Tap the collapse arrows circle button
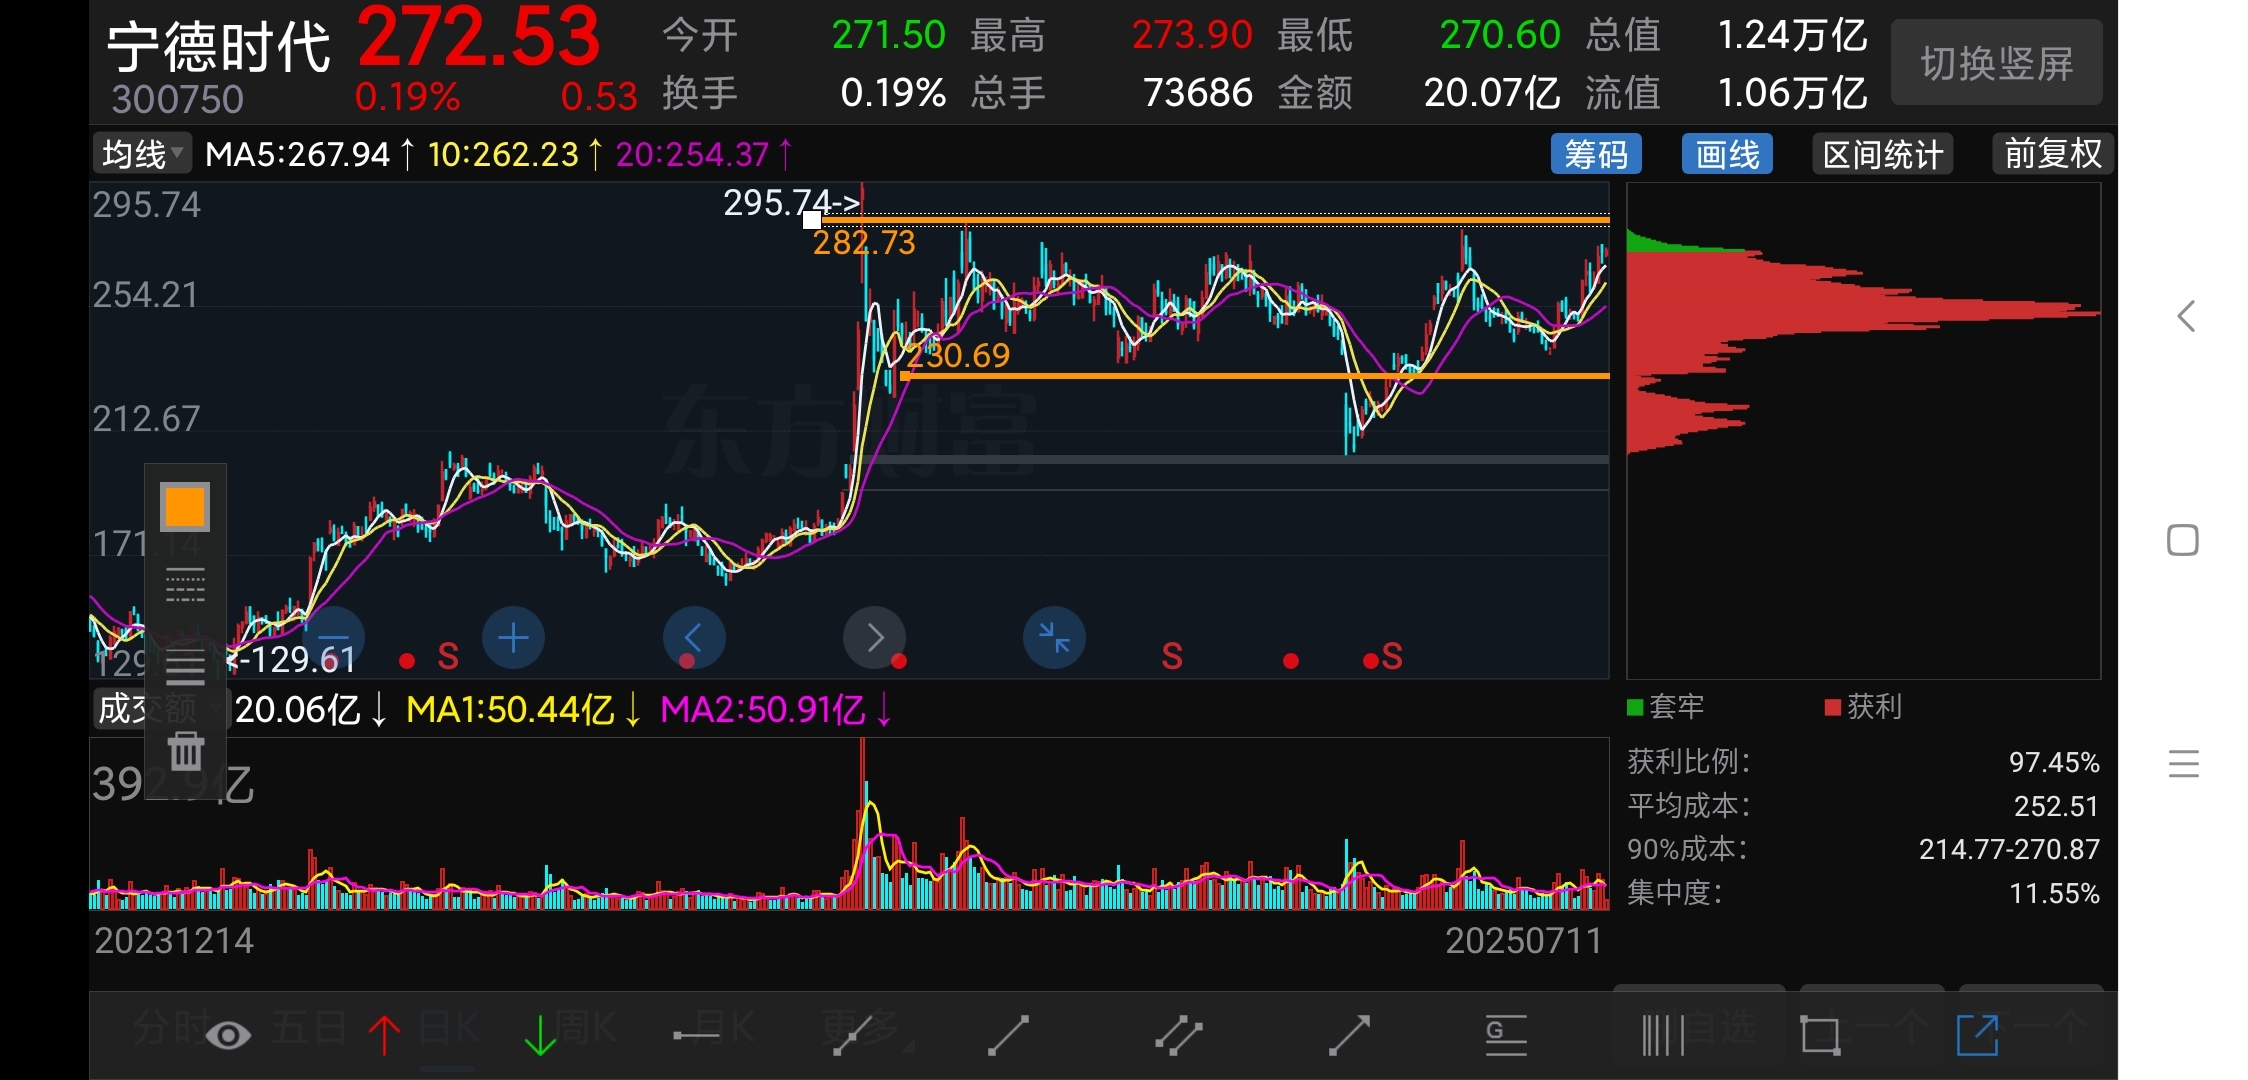Viewport: 2248px width, 1080px height. point(1054,638)
